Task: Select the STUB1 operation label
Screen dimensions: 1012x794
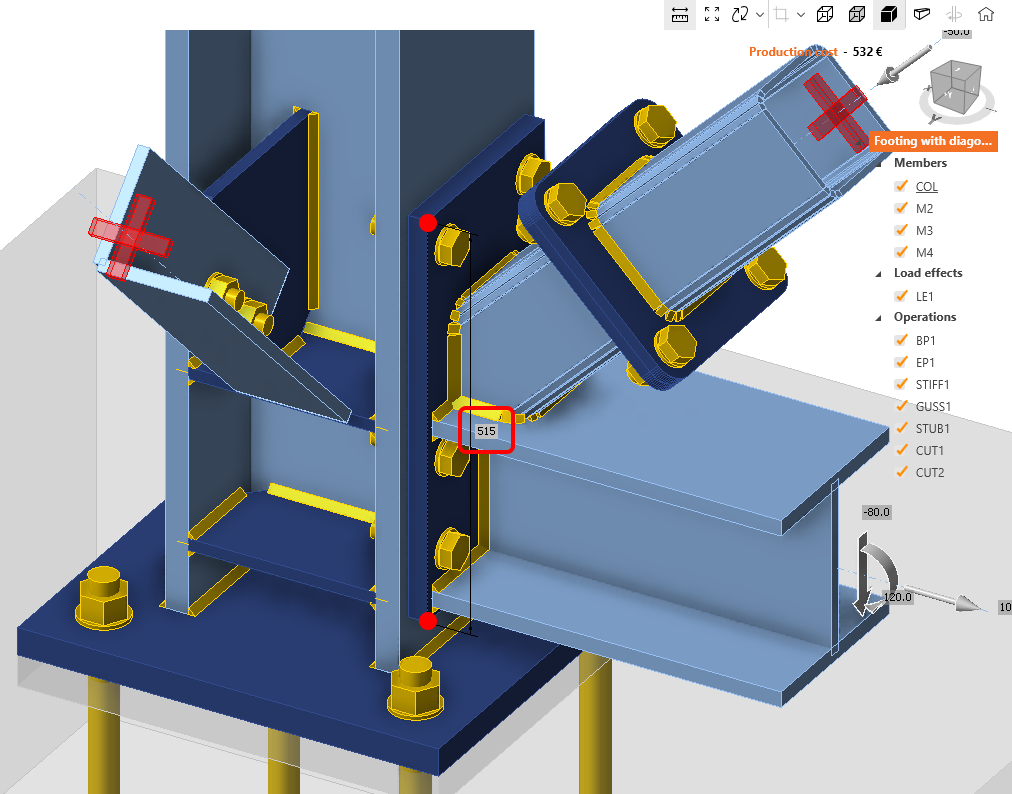Action: click(932, 429)
